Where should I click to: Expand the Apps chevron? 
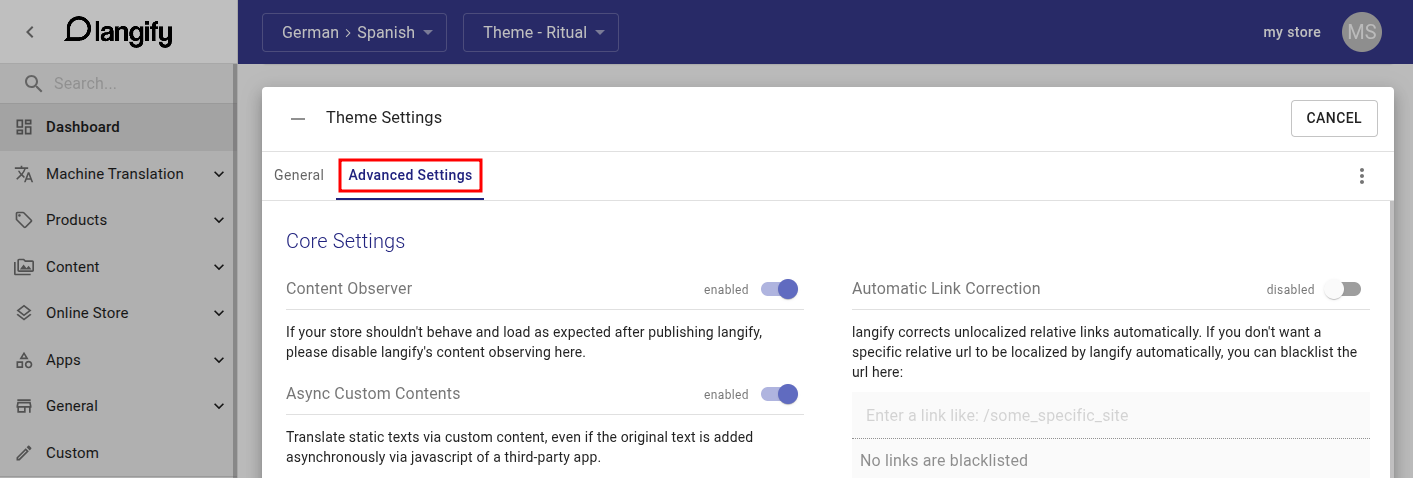click(x=219, y=360)
